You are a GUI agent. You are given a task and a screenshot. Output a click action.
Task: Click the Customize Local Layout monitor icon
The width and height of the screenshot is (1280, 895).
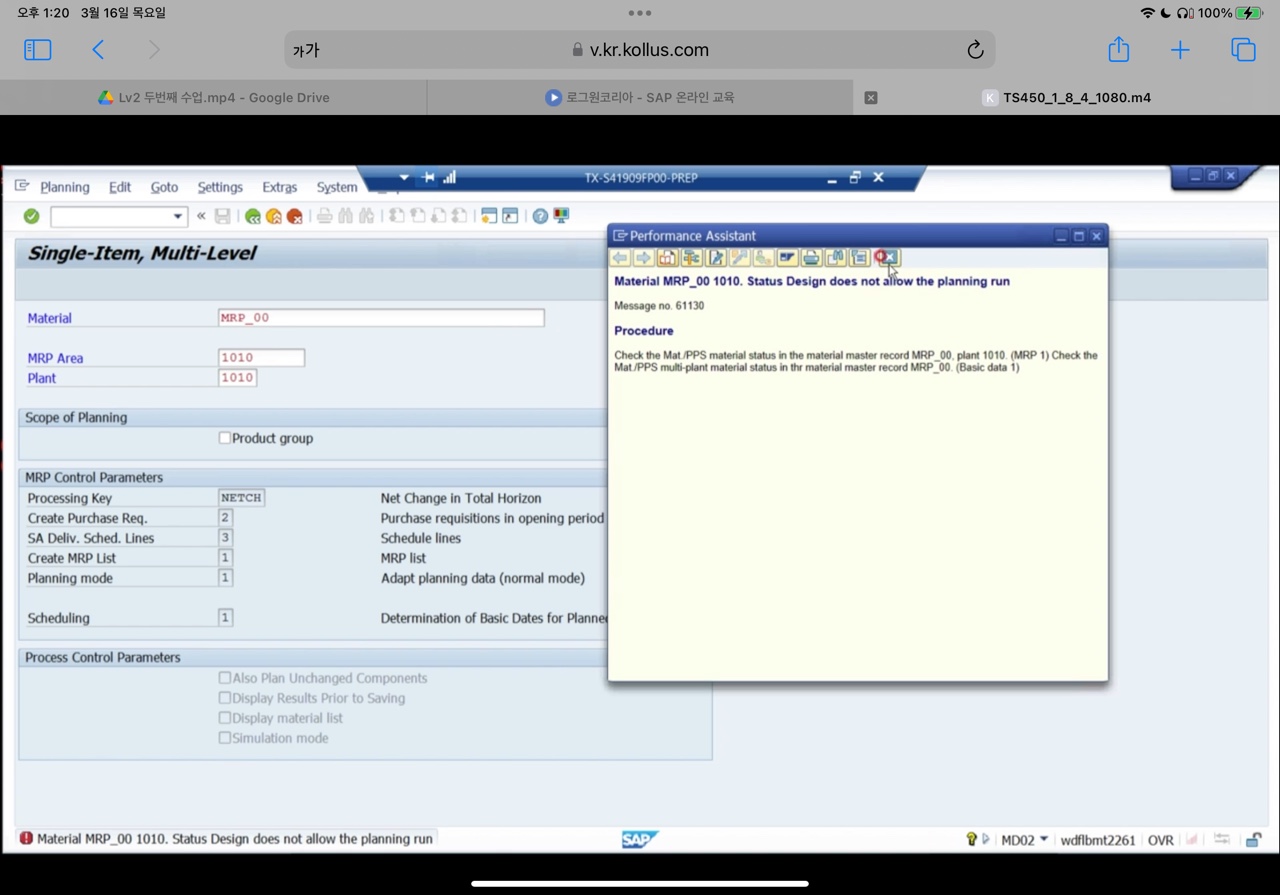coord(561,216)
